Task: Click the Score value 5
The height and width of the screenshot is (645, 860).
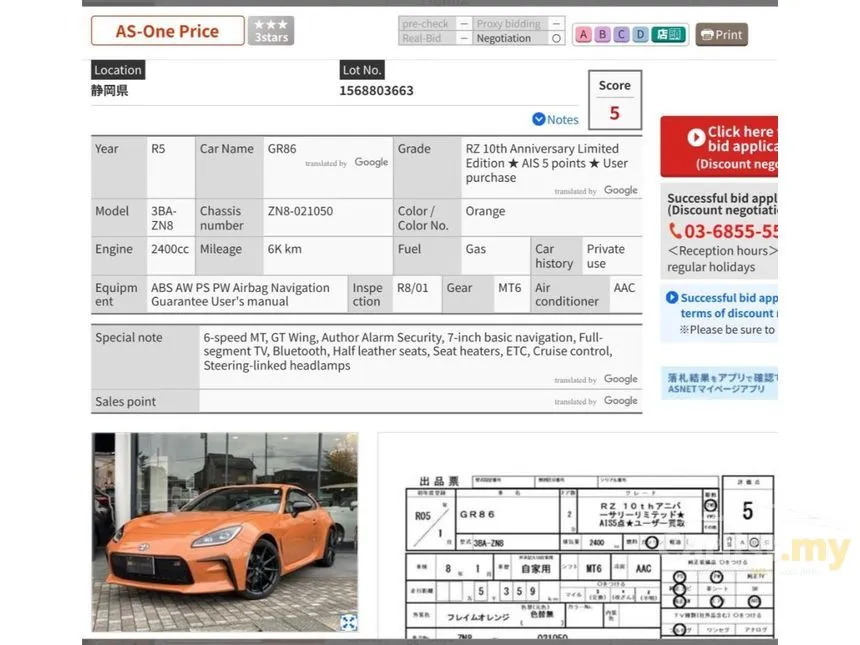Action: click(x=614, y=113)
